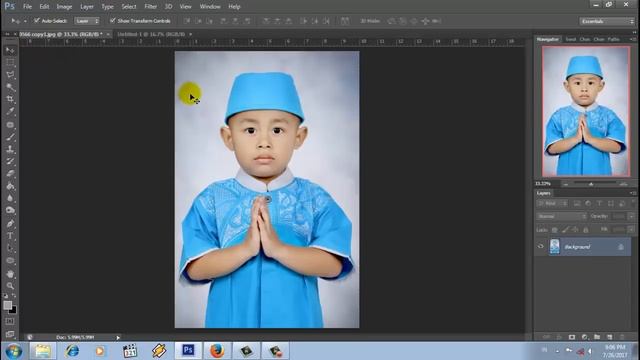This screenshot has width=640, height=360.
Task: Select the Horizontal Type tool
Action: [10, 236]
